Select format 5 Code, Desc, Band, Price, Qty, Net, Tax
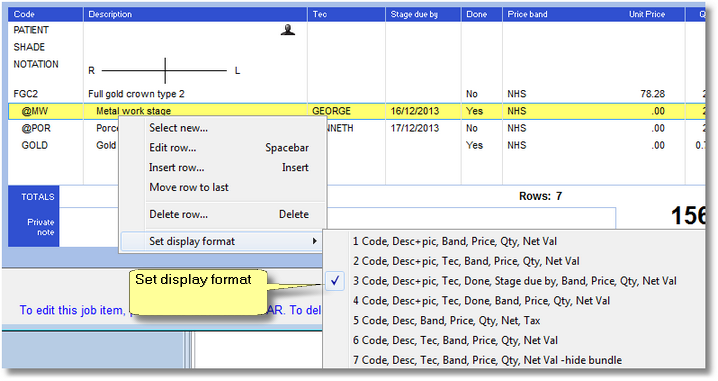 (446, 320)
